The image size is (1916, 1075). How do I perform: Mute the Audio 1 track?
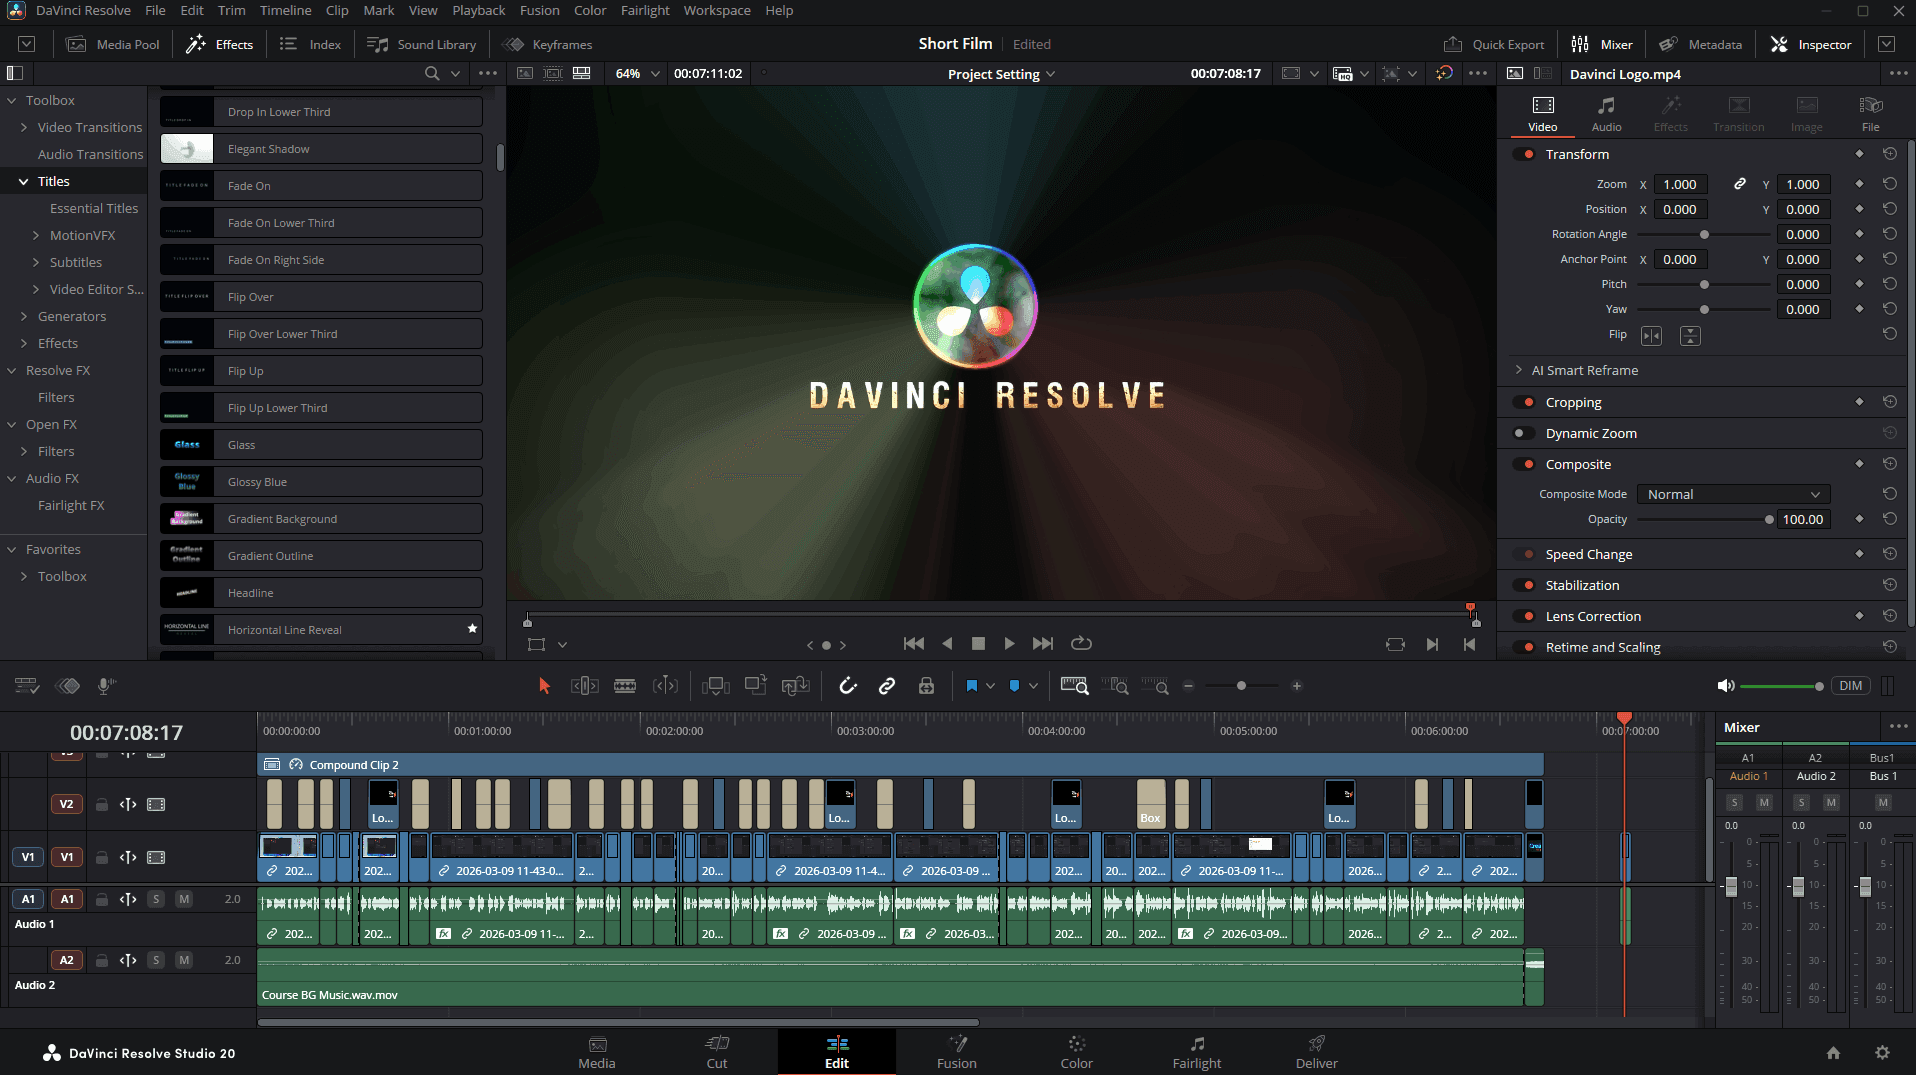tap(184, 899)
